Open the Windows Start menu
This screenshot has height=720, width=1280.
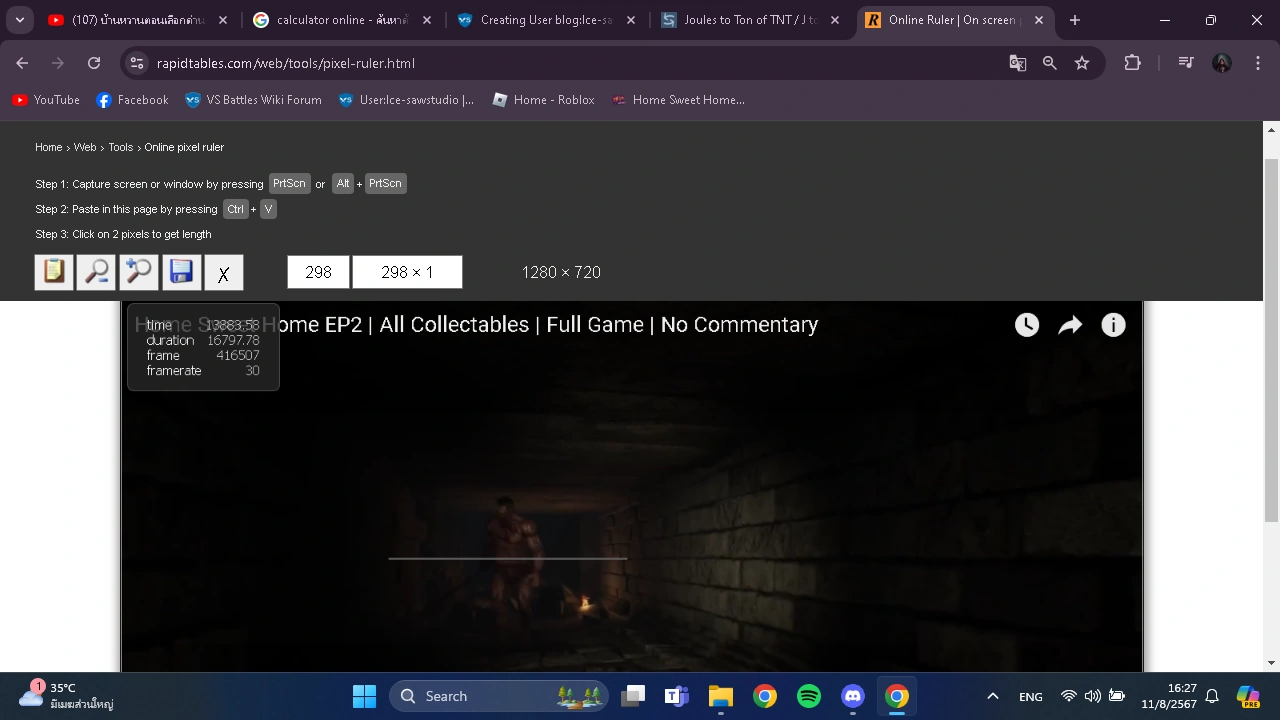click(365, 696)
